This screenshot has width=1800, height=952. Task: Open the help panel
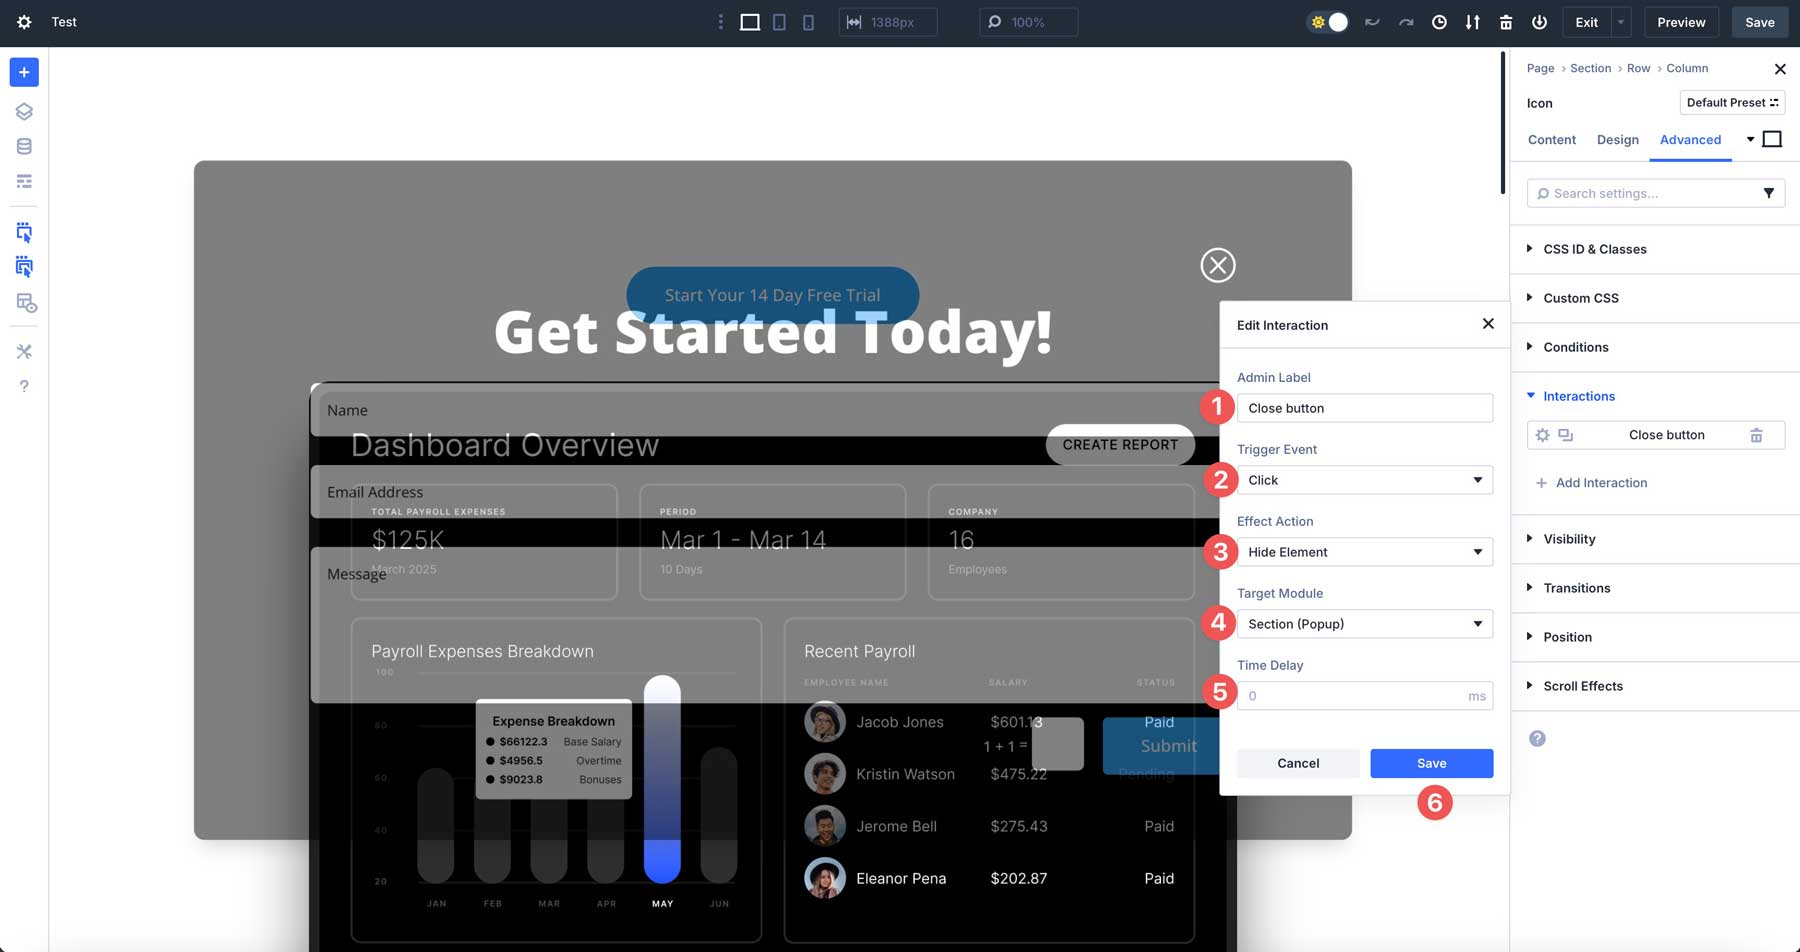[24, 386]
